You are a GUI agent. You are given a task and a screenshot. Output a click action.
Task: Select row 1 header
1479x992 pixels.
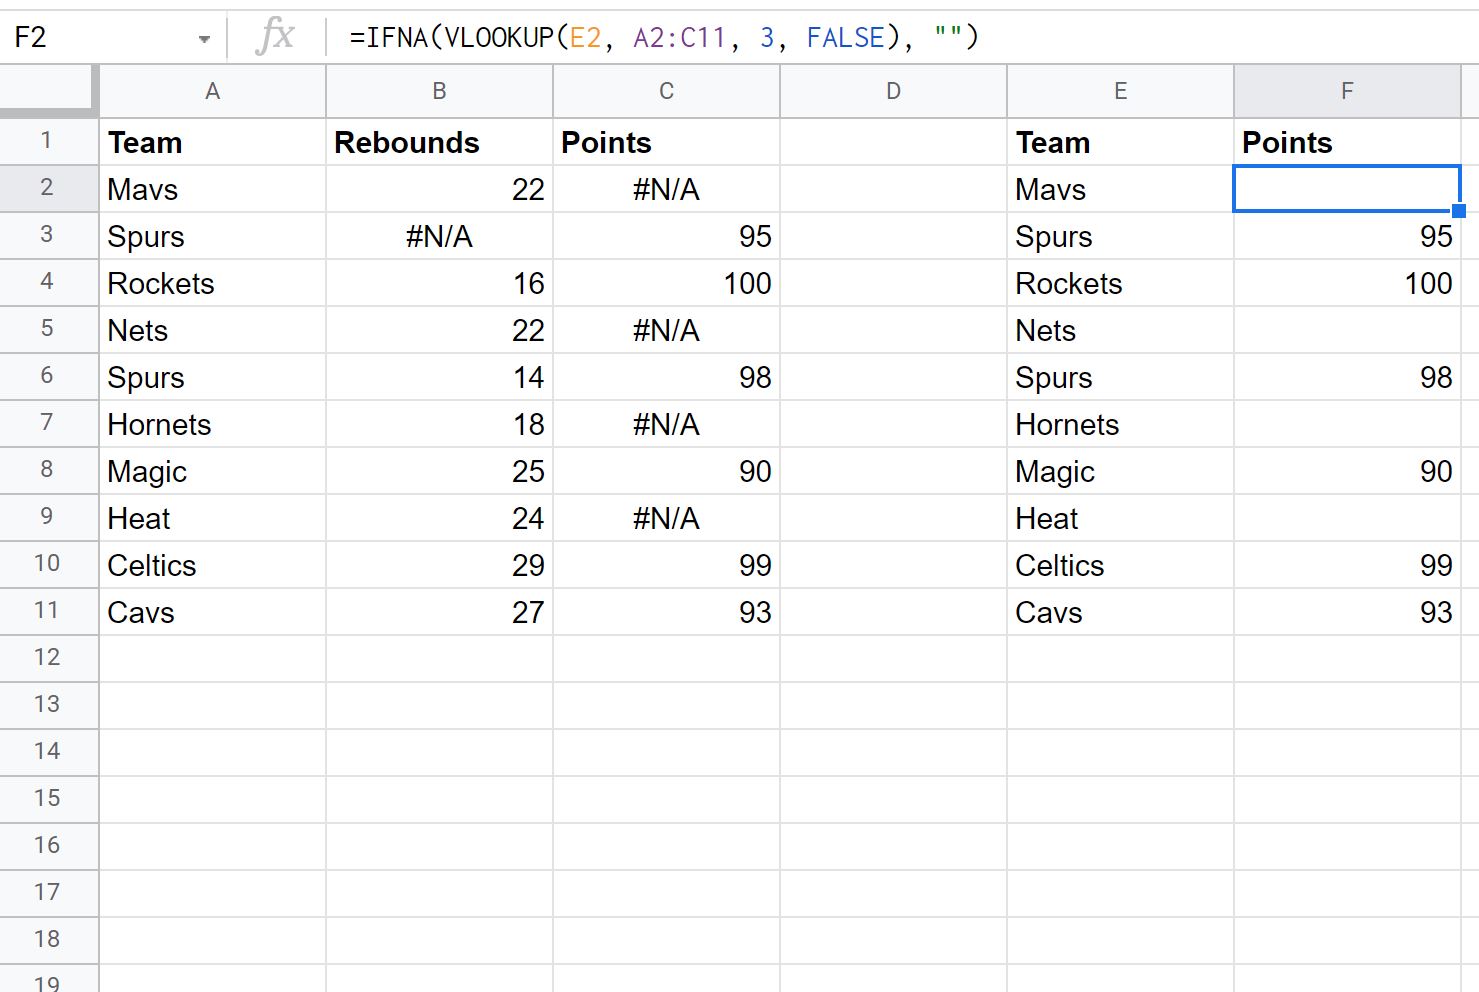click(49, 141)
